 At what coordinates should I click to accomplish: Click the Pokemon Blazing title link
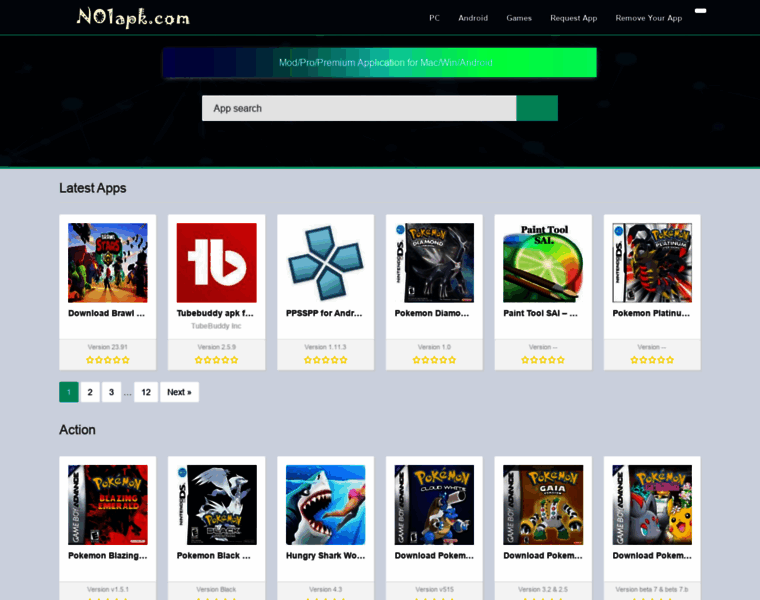click(108, 555)
